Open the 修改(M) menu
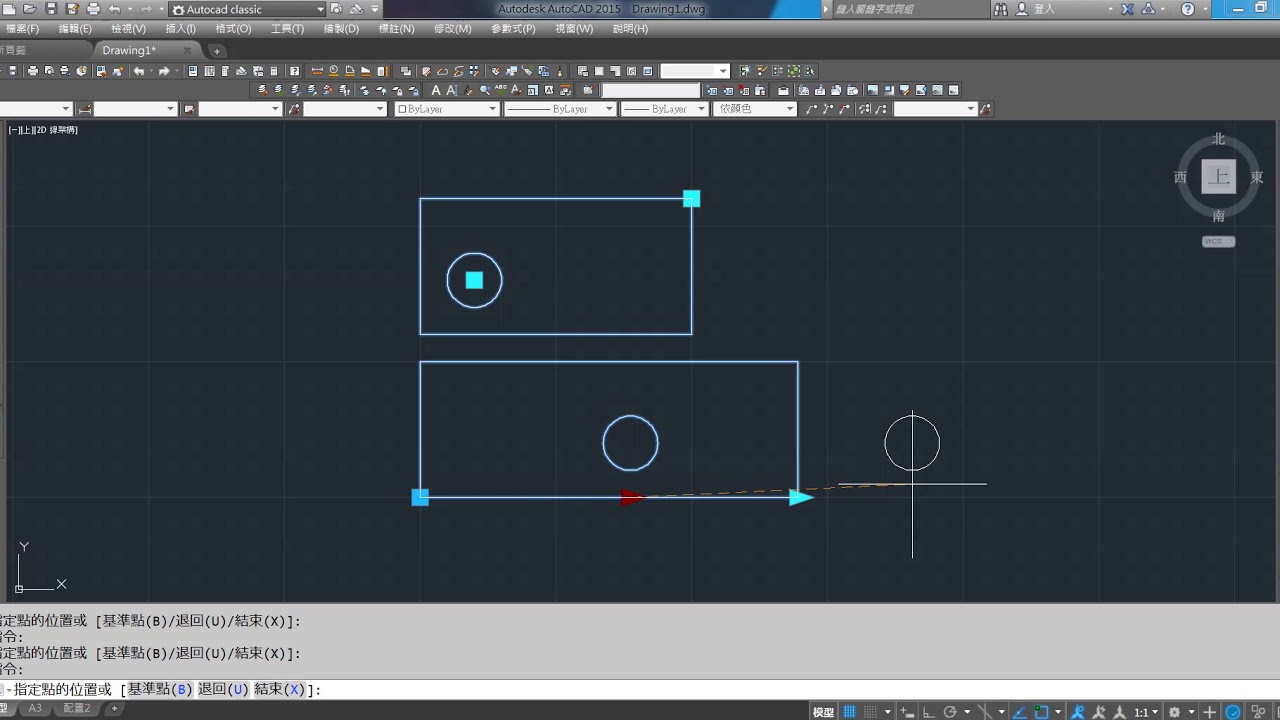 (x=452, y=29)
